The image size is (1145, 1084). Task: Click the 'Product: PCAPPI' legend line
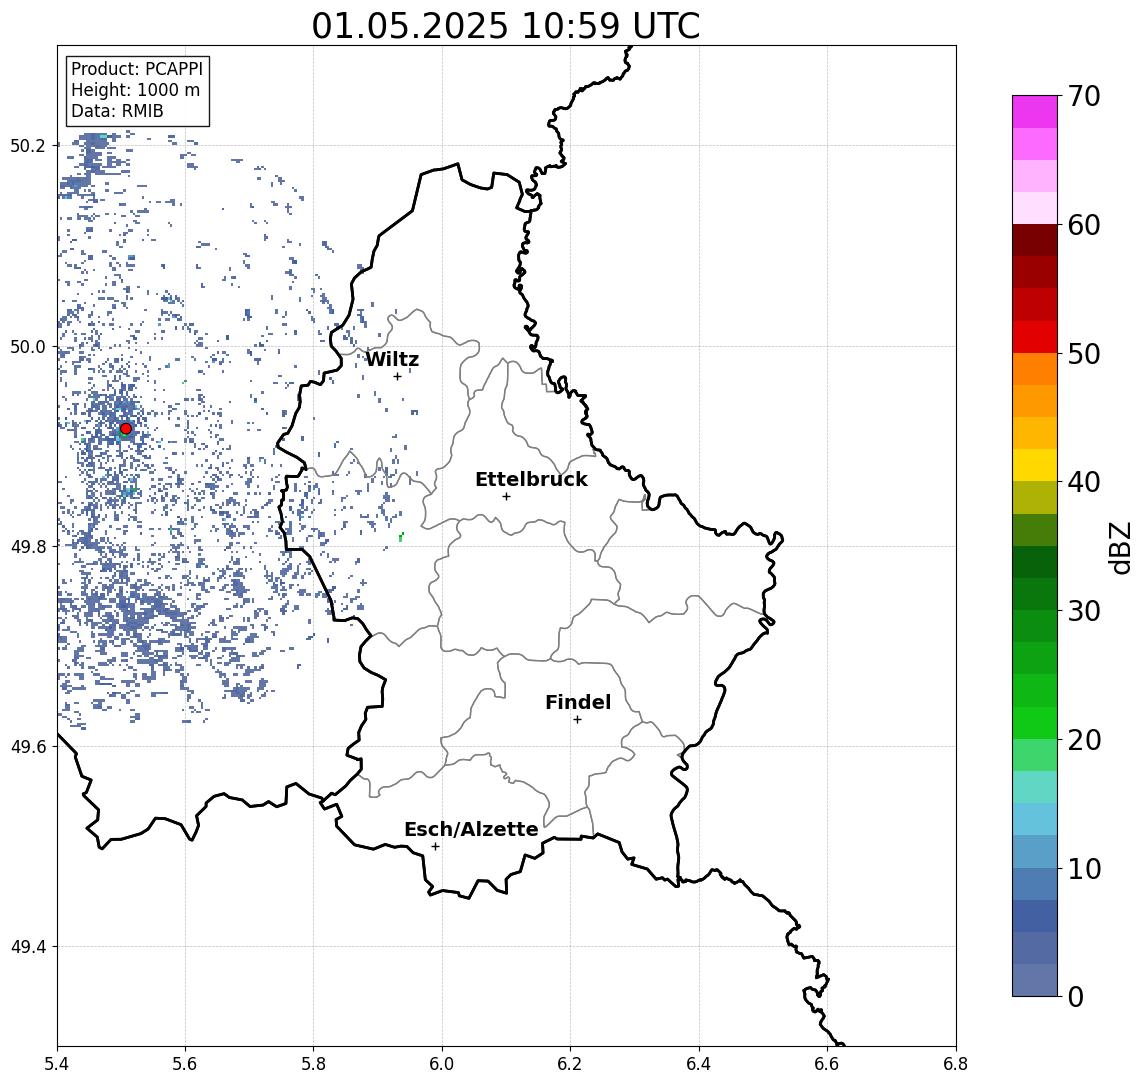pos(137,69)
